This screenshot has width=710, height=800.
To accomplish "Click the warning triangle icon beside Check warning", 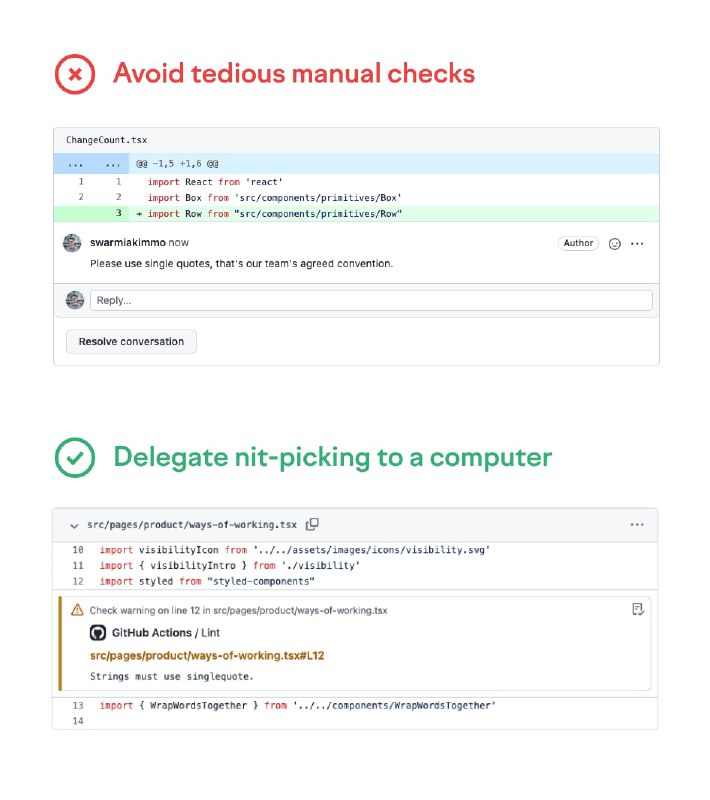I will [x=77, y=610].
